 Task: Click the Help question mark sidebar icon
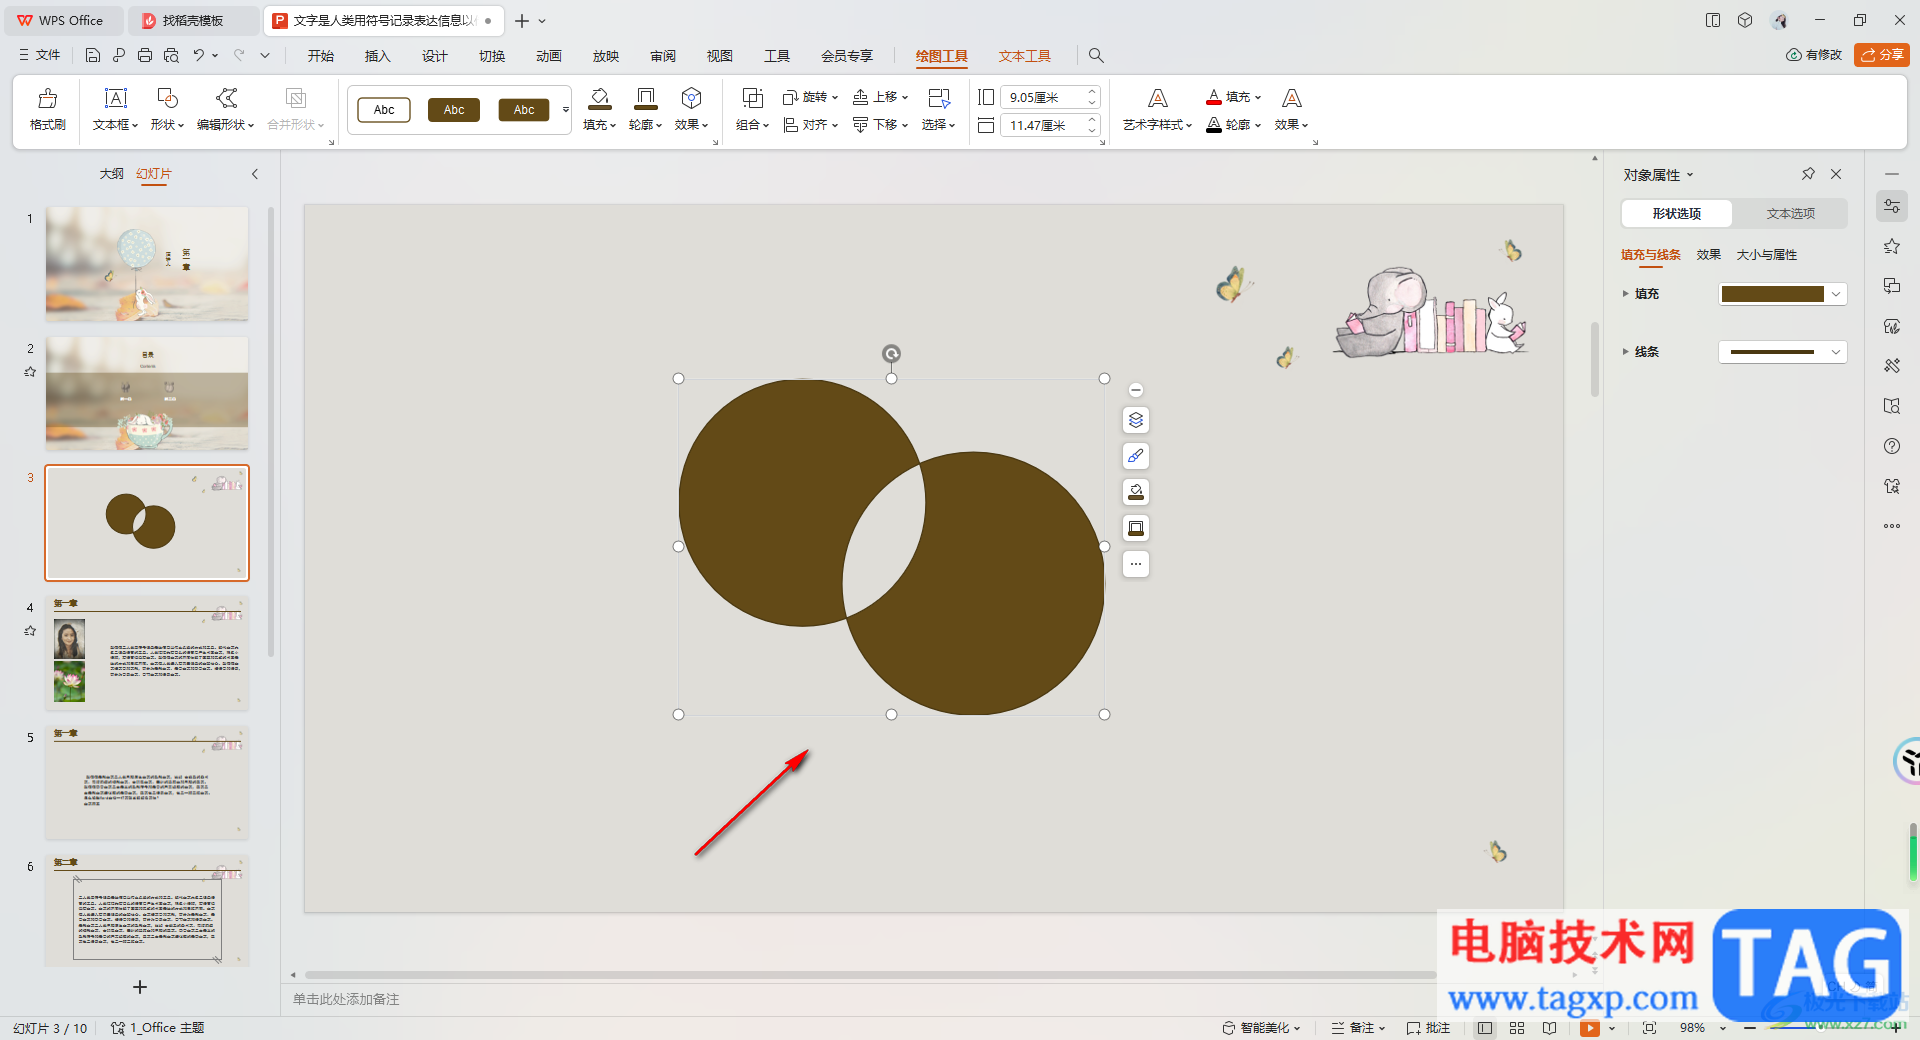point(1891,446)
